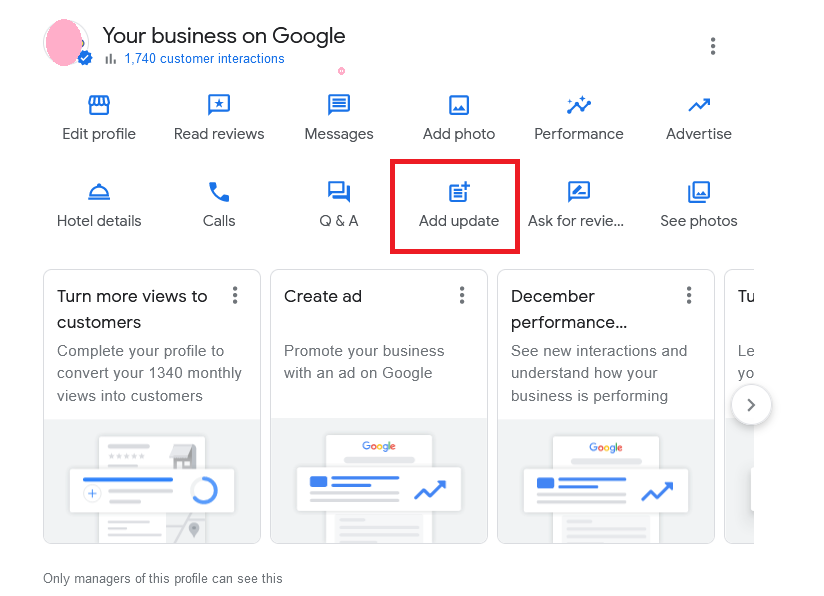Screen dimensions: 824x596
Task: Click 'Your business on Google' heading
Action: click(x=224, y=36)
